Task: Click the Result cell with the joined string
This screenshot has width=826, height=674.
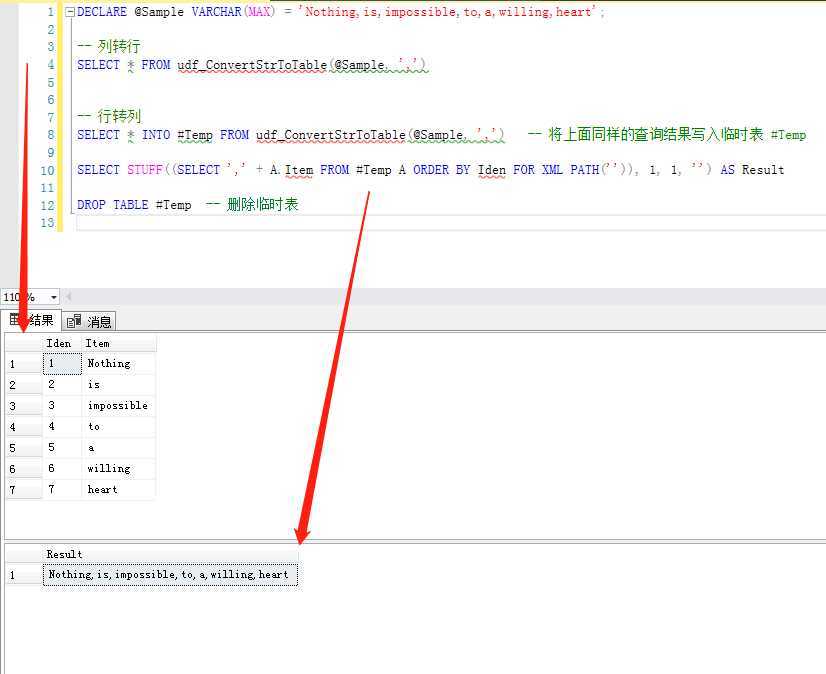Action: [170, 575]
